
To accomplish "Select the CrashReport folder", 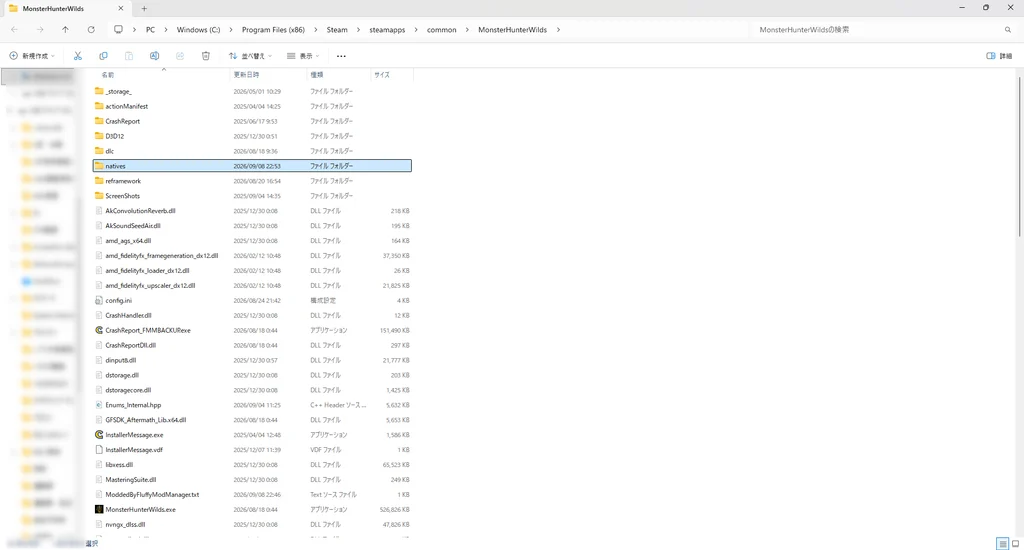I will pyautogui.click(x=123, y=121).
